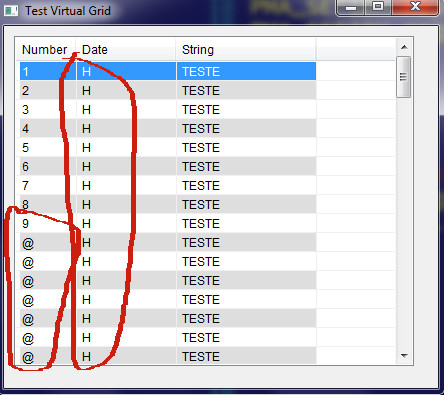Screen dimensions: 444x395
Task: Click the H date cell in row 4
Action: click(x=126, y=128)
